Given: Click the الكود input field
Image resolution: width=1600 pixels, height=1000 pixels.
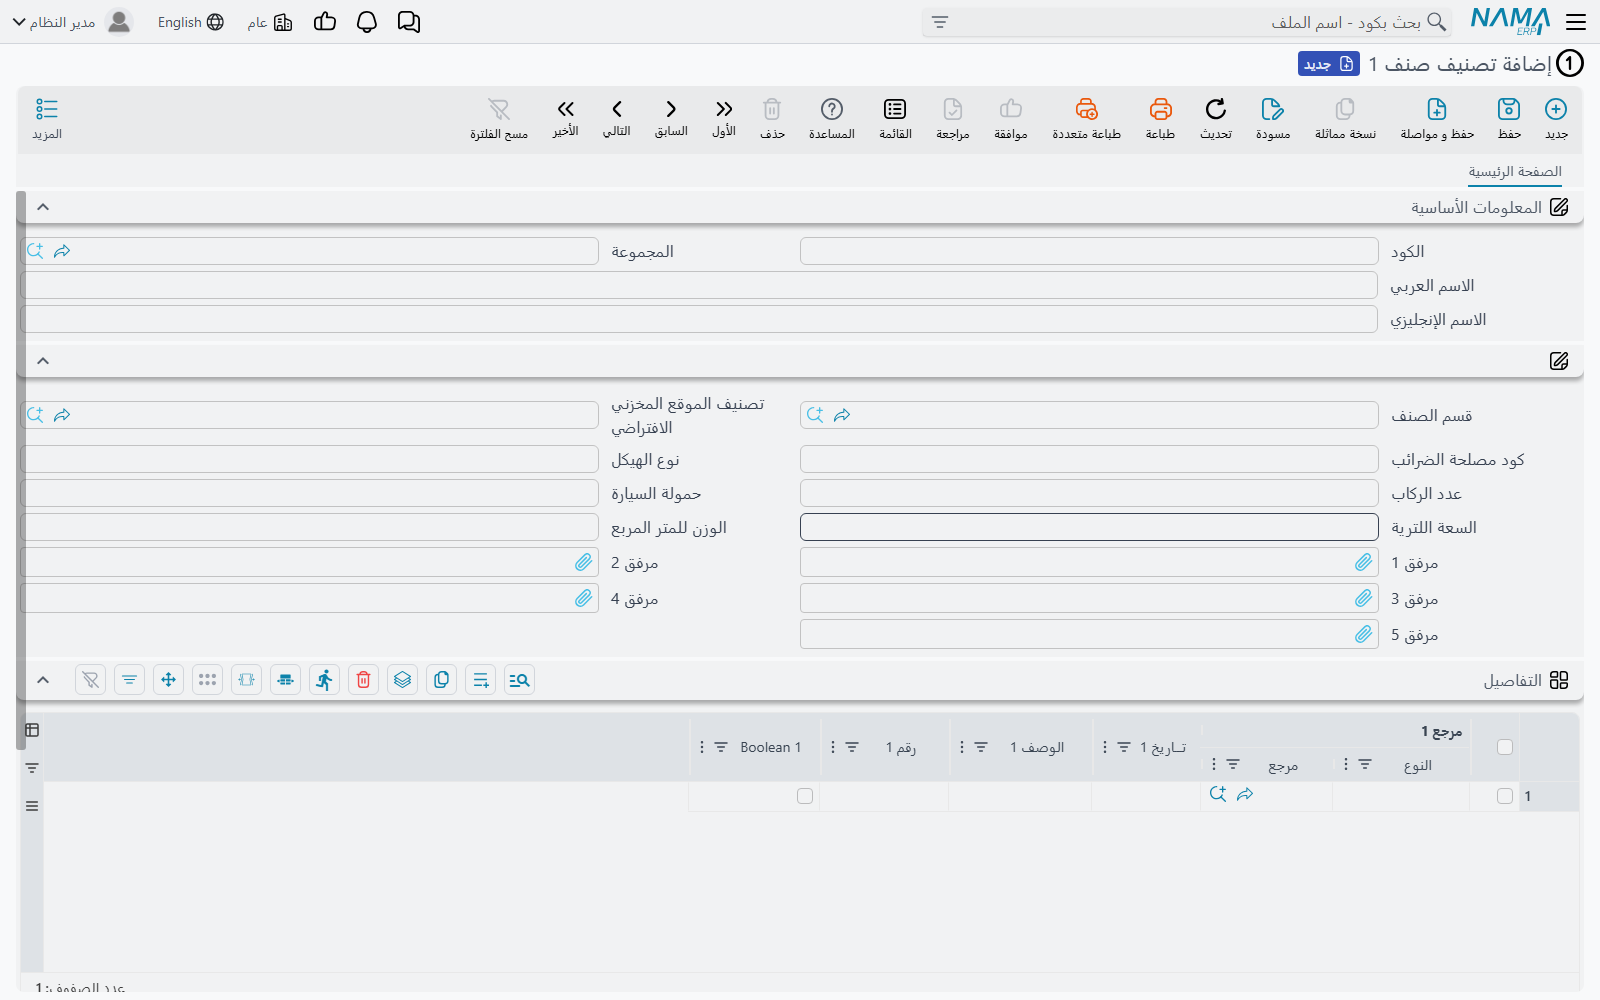Looking at the screenshot, I should pos(1089,251).
